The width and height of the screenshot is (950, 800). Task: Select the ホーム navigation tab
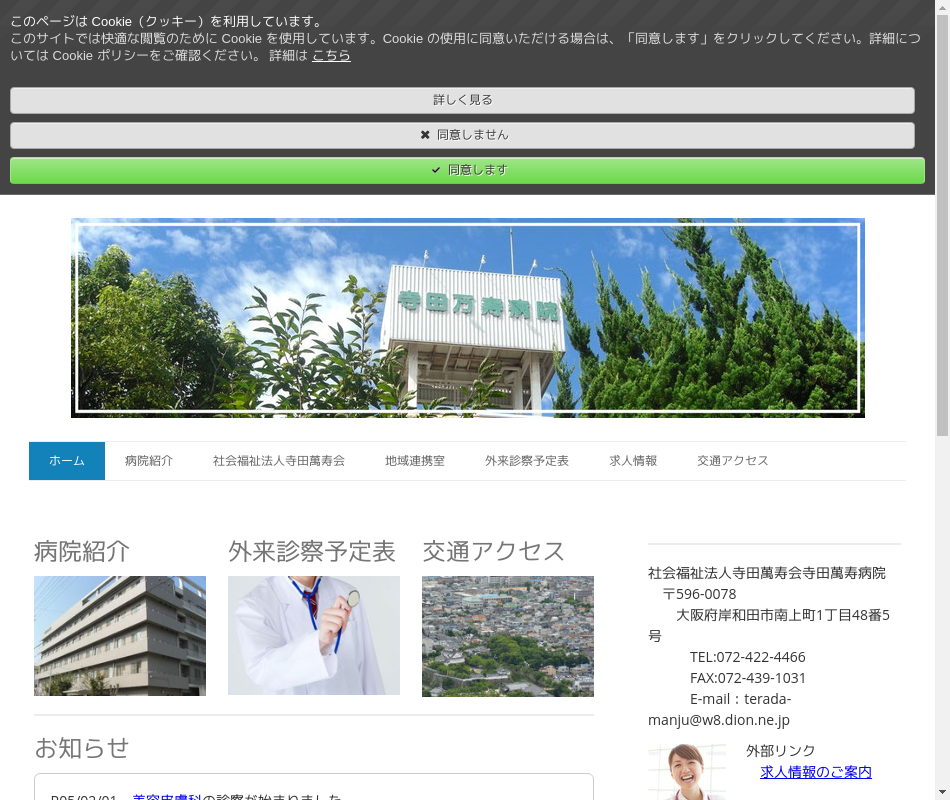(x=67, y=461)
